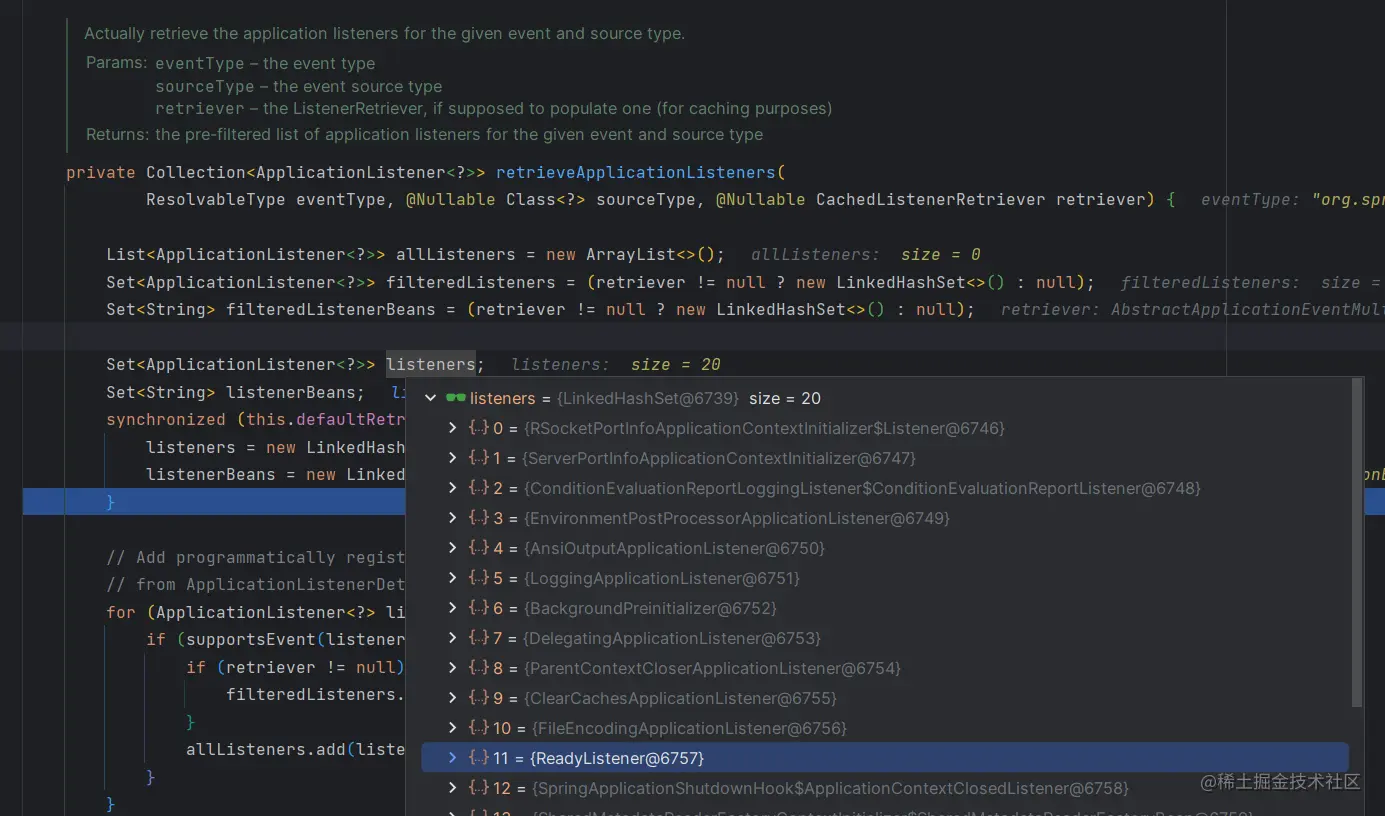Expand entry 10 FileEncodingApplicationListener
The height and width of the screenshot is (816, 1385).
tap(452, 728)
